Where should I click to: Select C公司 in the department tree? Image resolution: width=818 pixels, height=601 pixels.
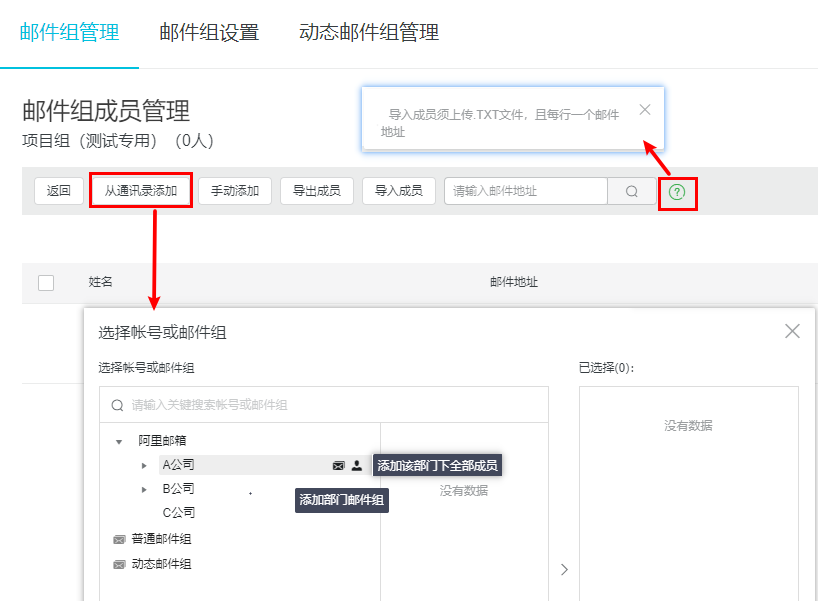pyautogui.click(x=179, y=513)
